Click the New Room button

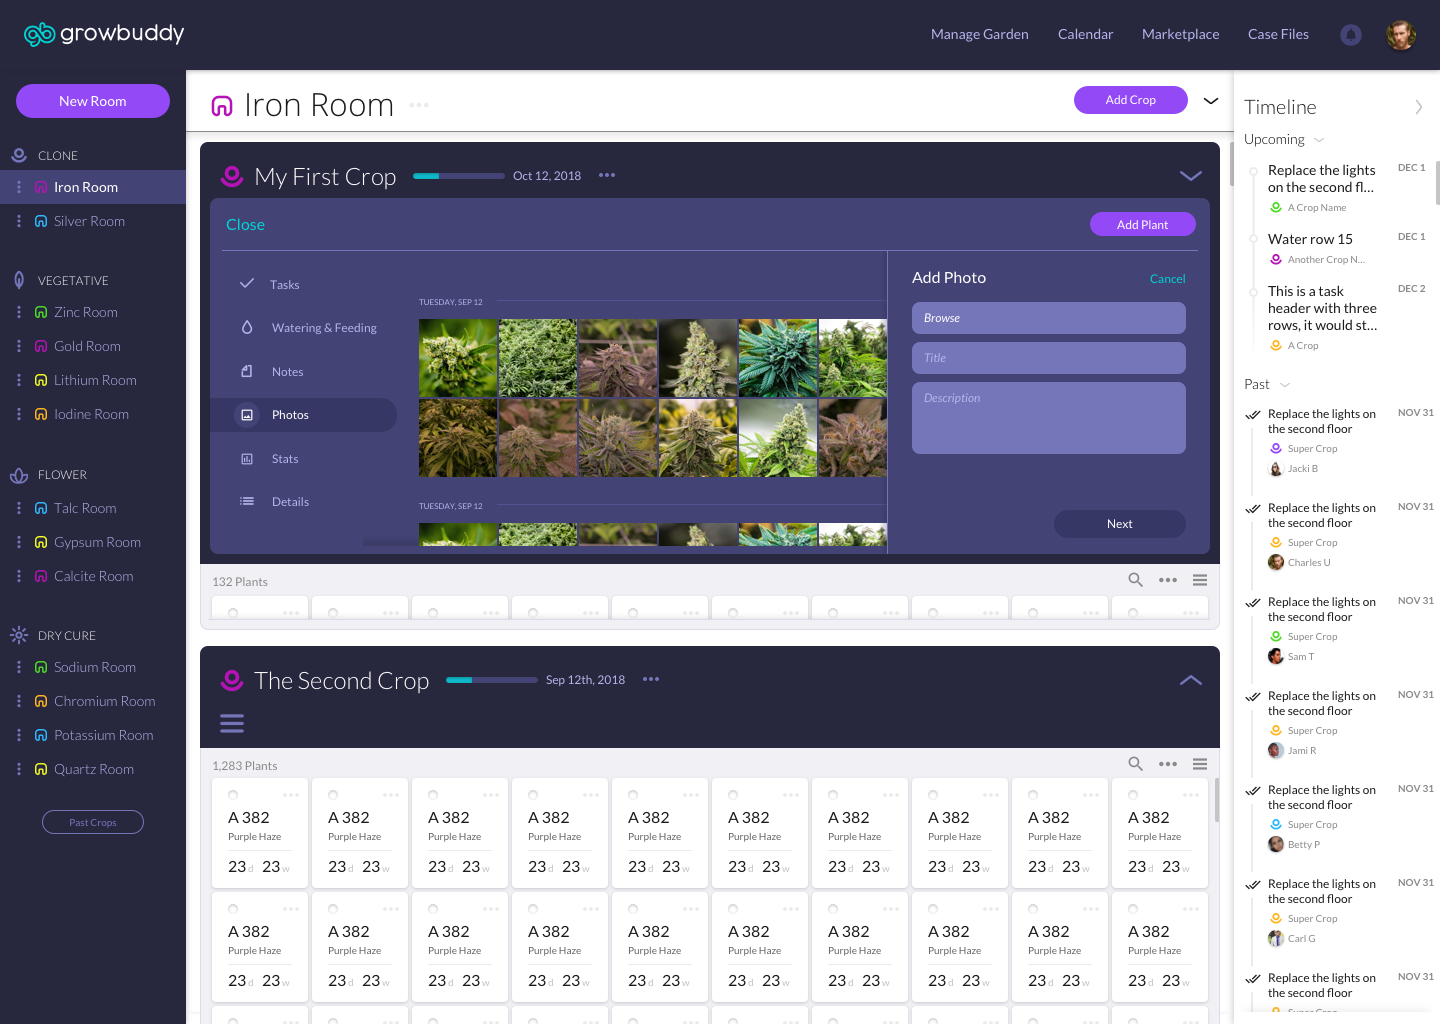(x=93, y=101)
